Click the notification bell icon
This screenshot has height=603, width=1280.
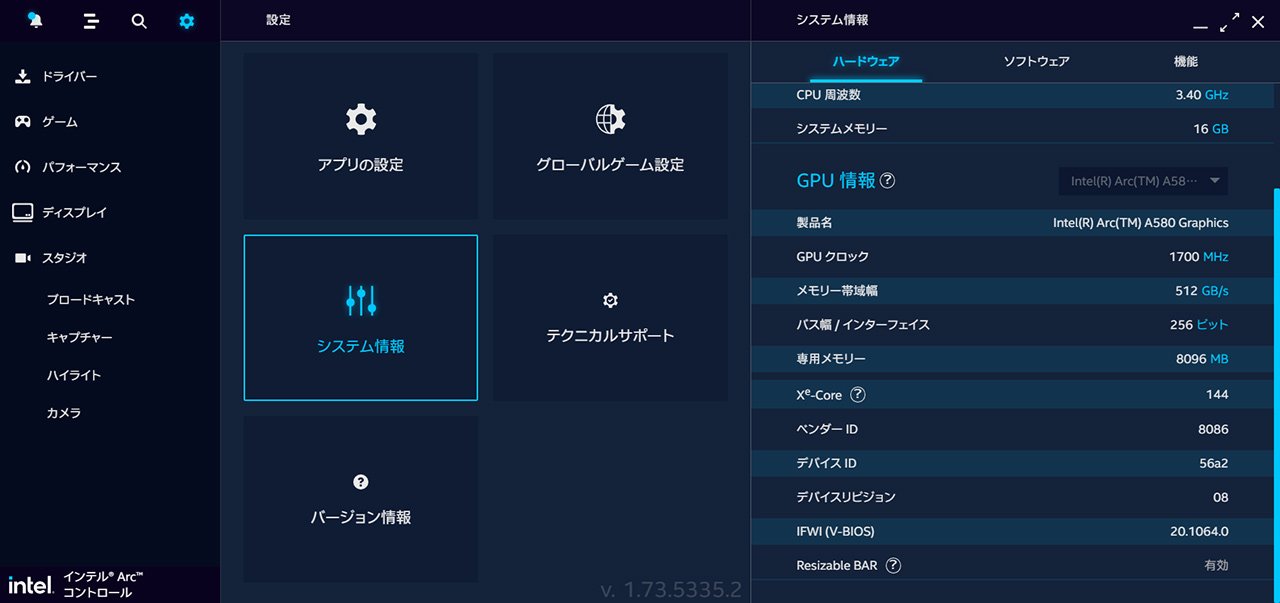[35, 21]
